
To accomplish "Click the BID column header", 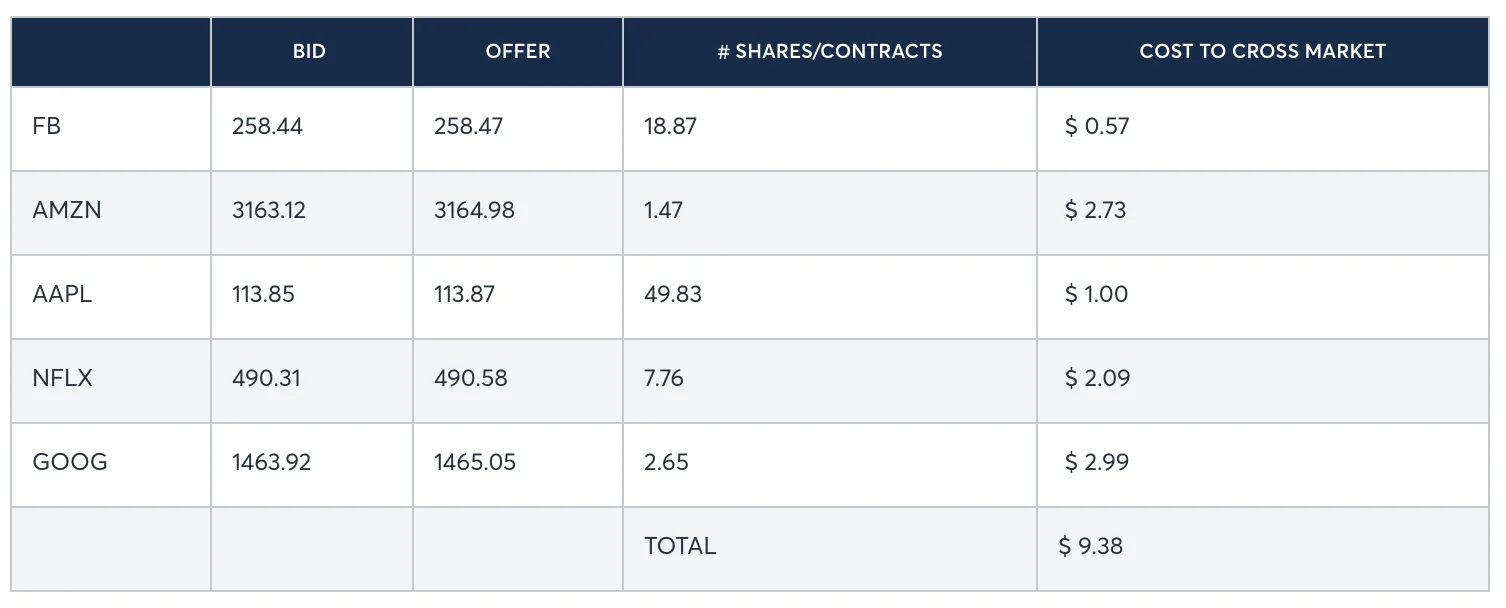I will (x=309, y=51).
